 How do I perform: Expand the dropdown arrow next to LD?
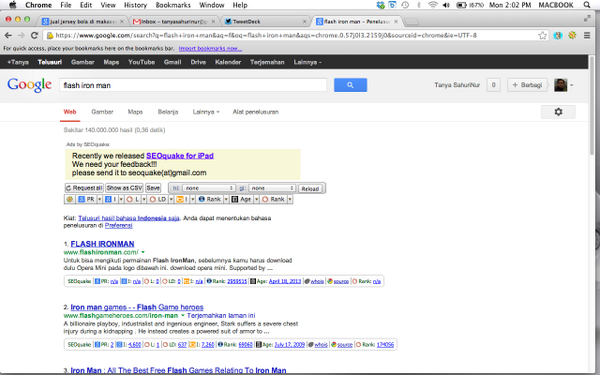(x=171, y=199)
